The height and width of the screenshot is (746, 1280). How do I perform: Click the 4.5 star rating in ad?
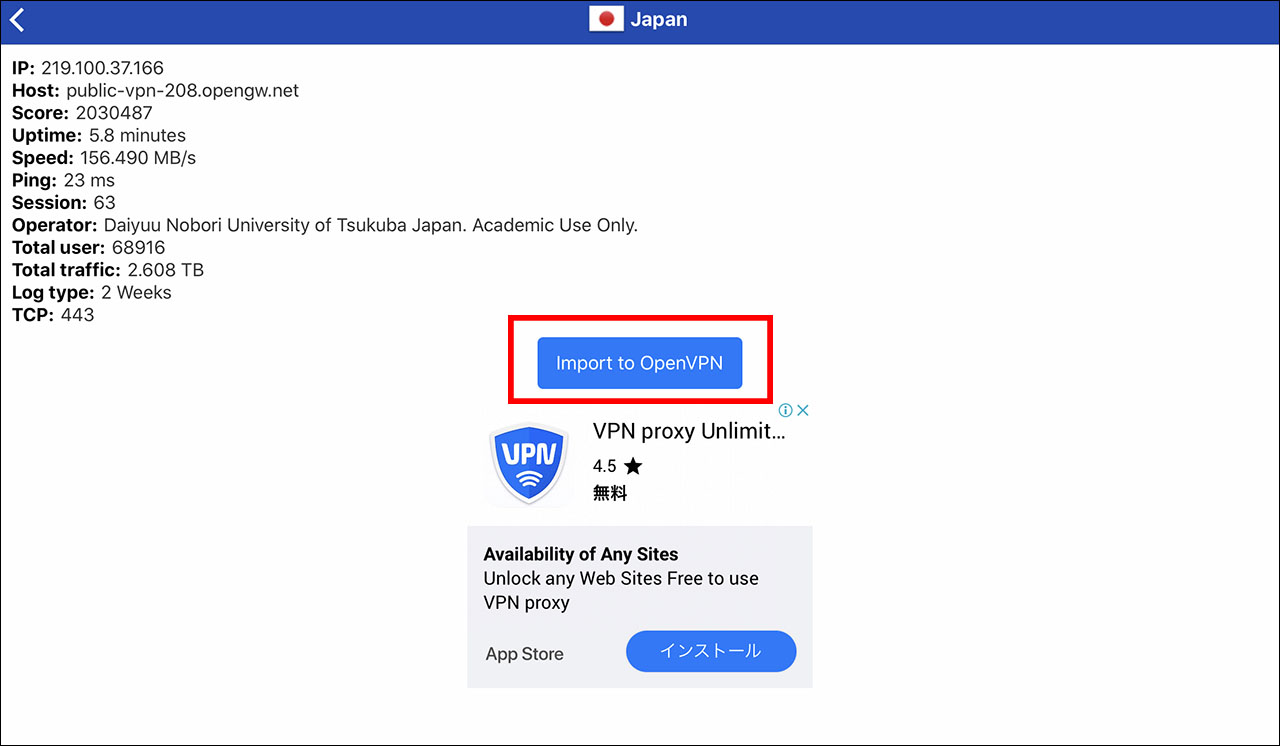click(618, 466)
